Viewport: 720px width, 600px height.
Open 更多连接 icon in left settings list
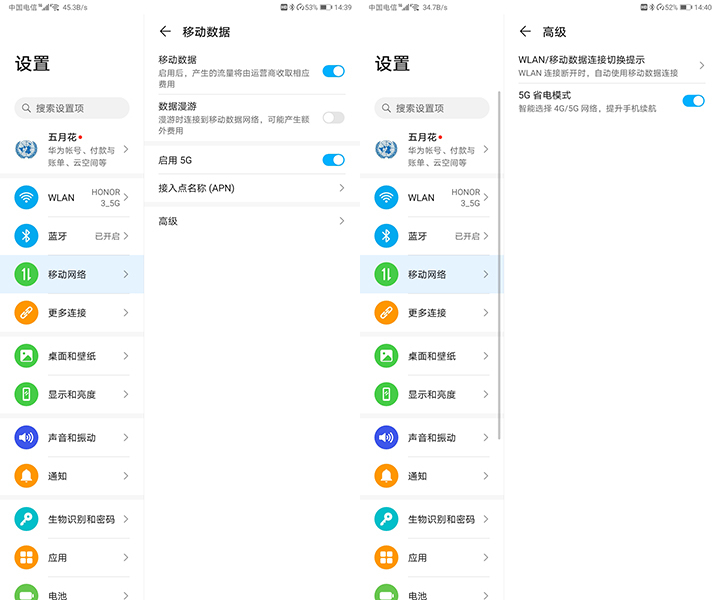click(26, 313)
